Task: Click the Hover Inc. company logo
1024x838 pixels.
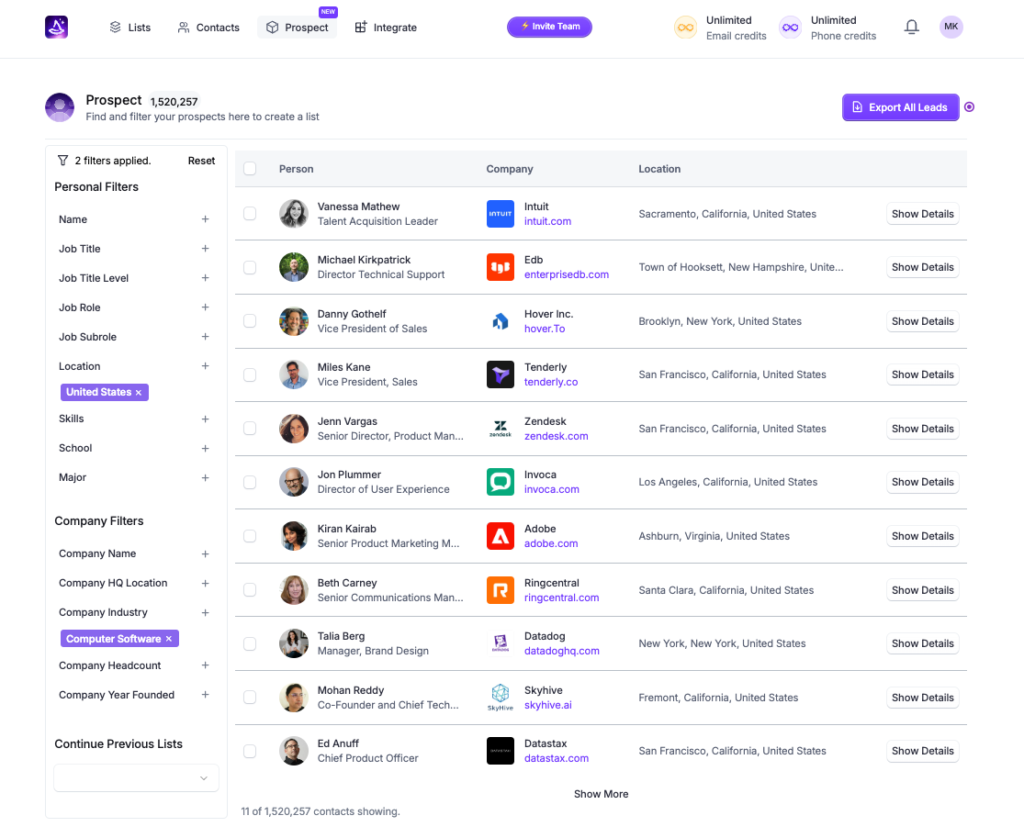Action: [x=500, y=321]
